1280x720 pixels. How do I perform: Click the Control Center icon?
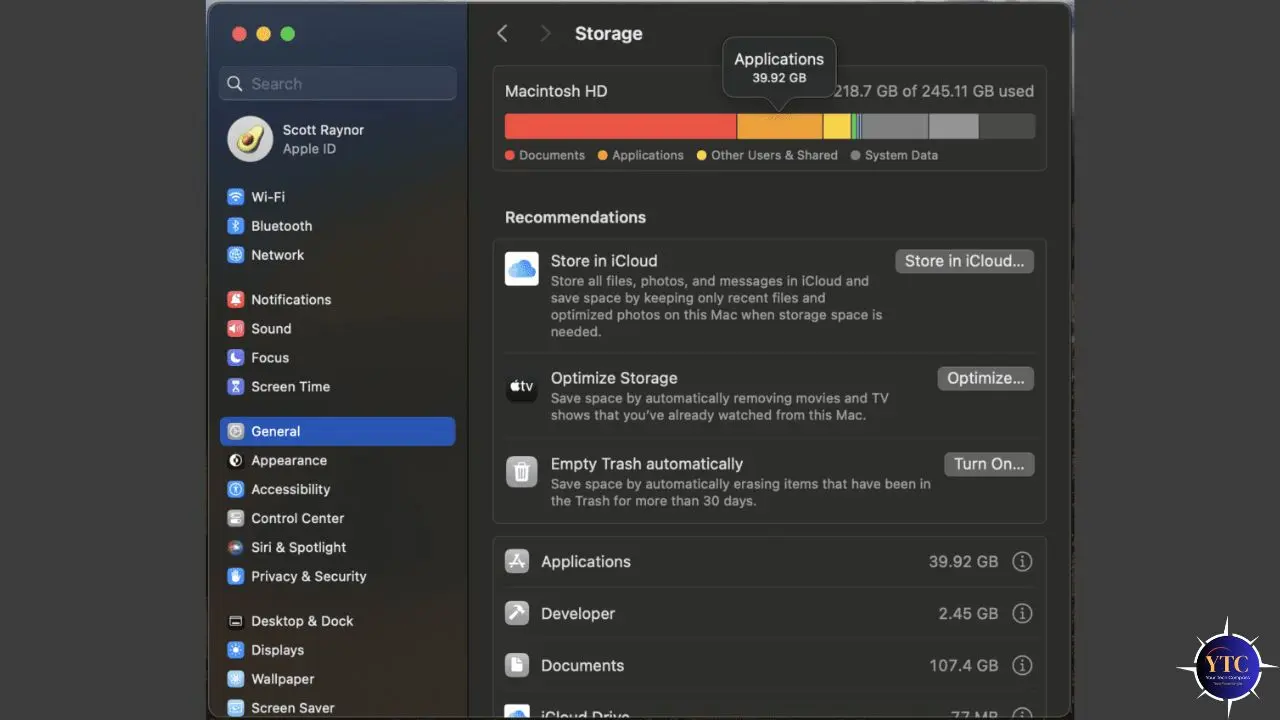coord(235,518)
